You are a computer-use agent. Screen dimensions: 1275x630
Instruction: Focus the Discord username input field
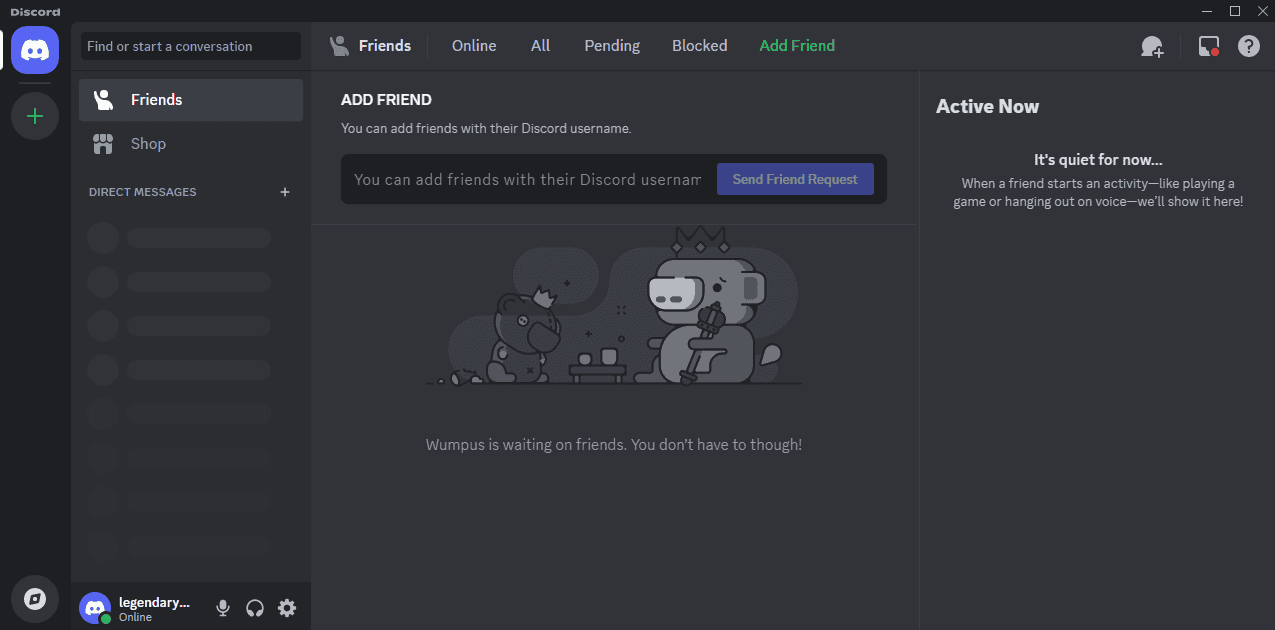pos(527,180)
